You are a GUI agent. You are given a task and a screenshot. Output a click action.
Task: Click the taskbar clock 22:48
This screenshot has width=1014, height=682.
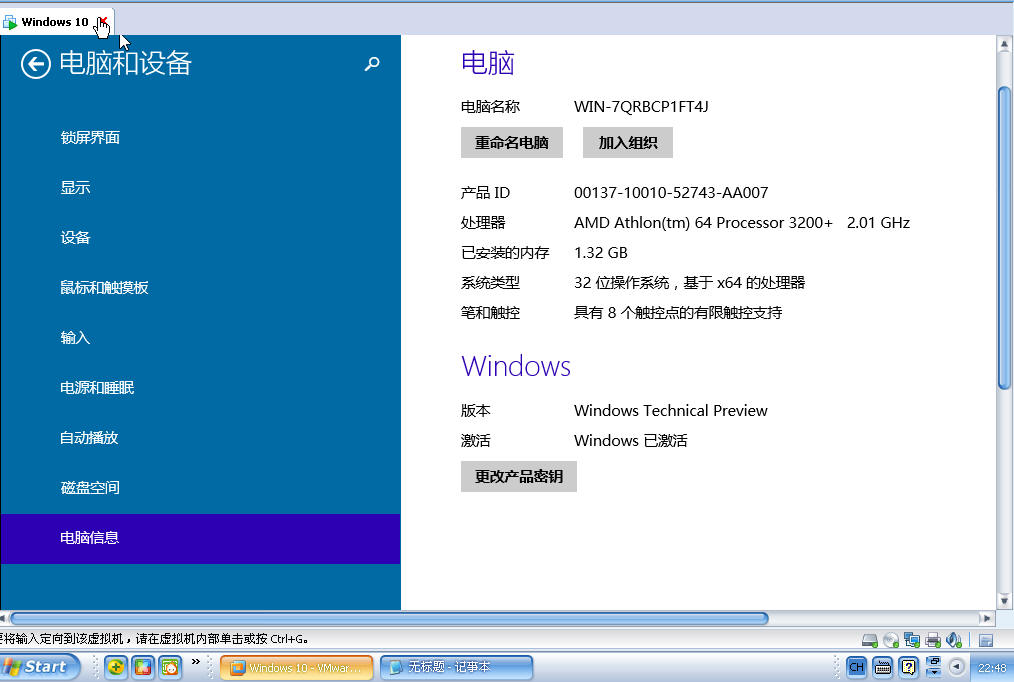(992, 668)
